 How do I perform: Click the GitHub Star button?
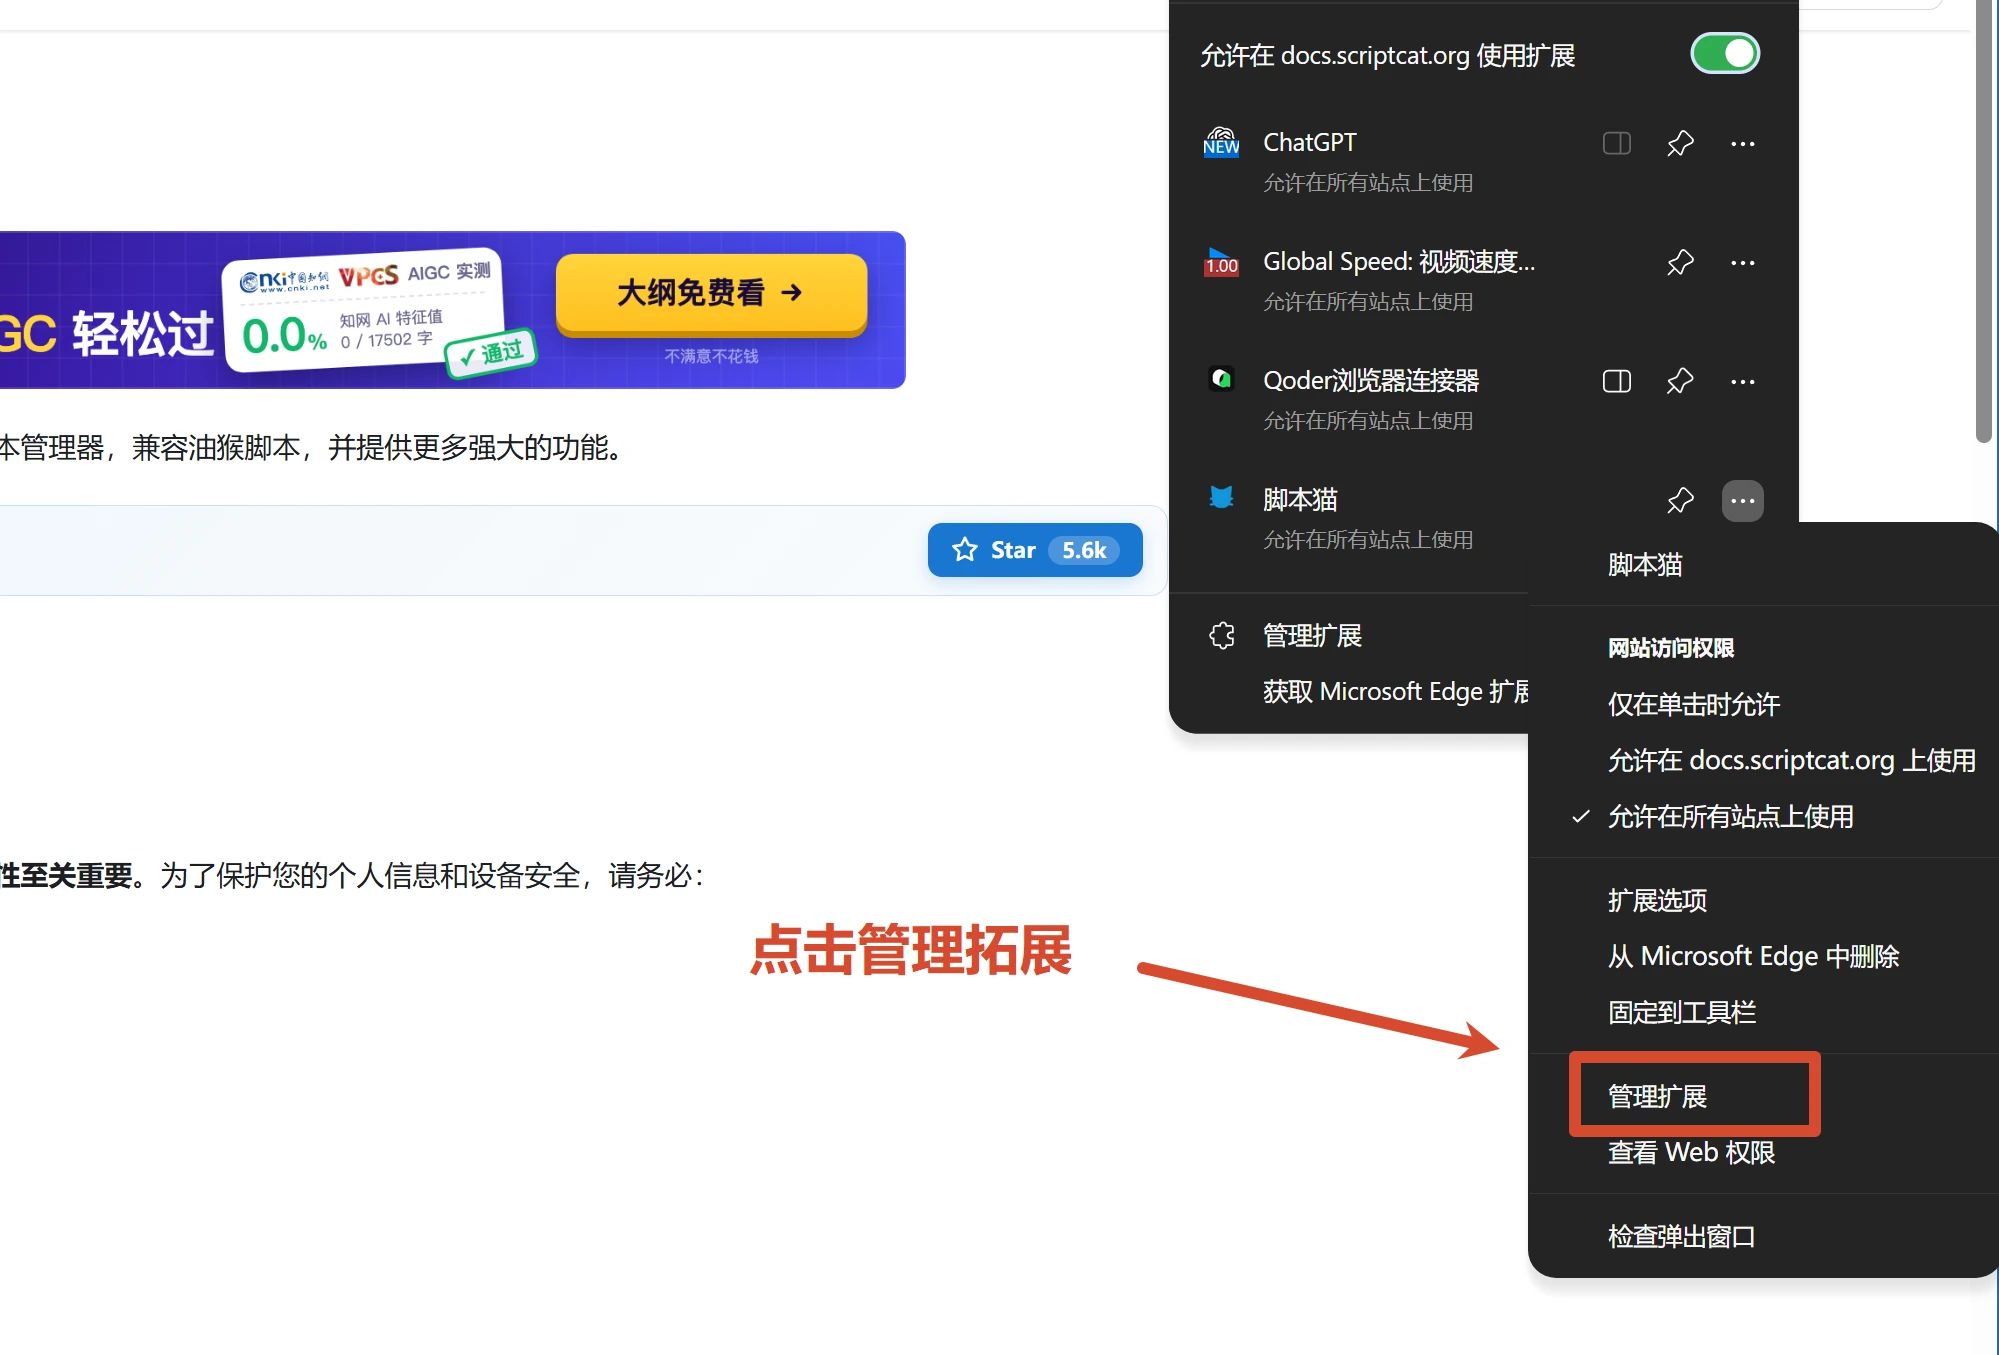pyautogui.click(x=1035, y=550)
